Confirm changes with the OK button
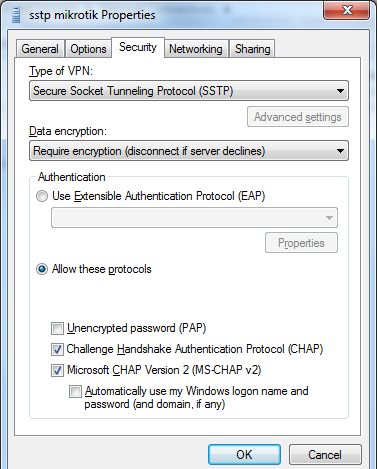 [x=244, y=454]
